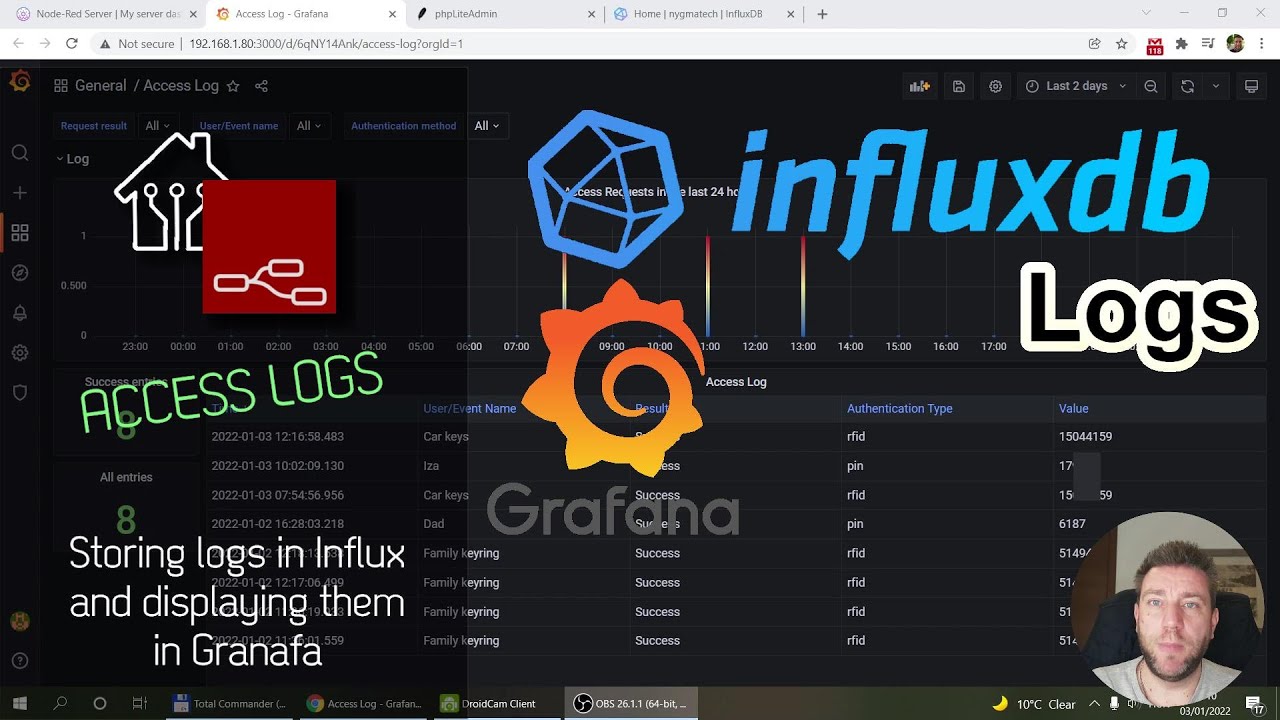Open the Help question mark icon
The height and width of the screenshot is (720, 1280).
coord(20,661)
